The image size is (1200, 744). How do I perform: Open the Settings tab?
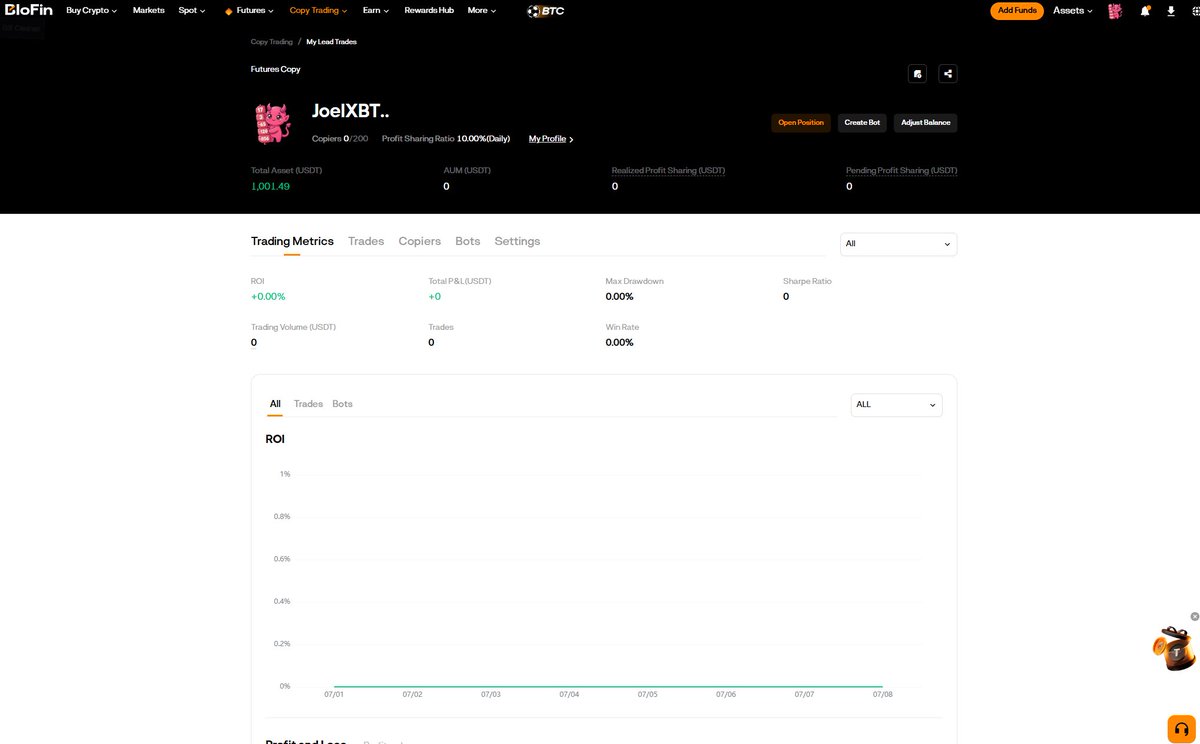(x=517, y=241)
